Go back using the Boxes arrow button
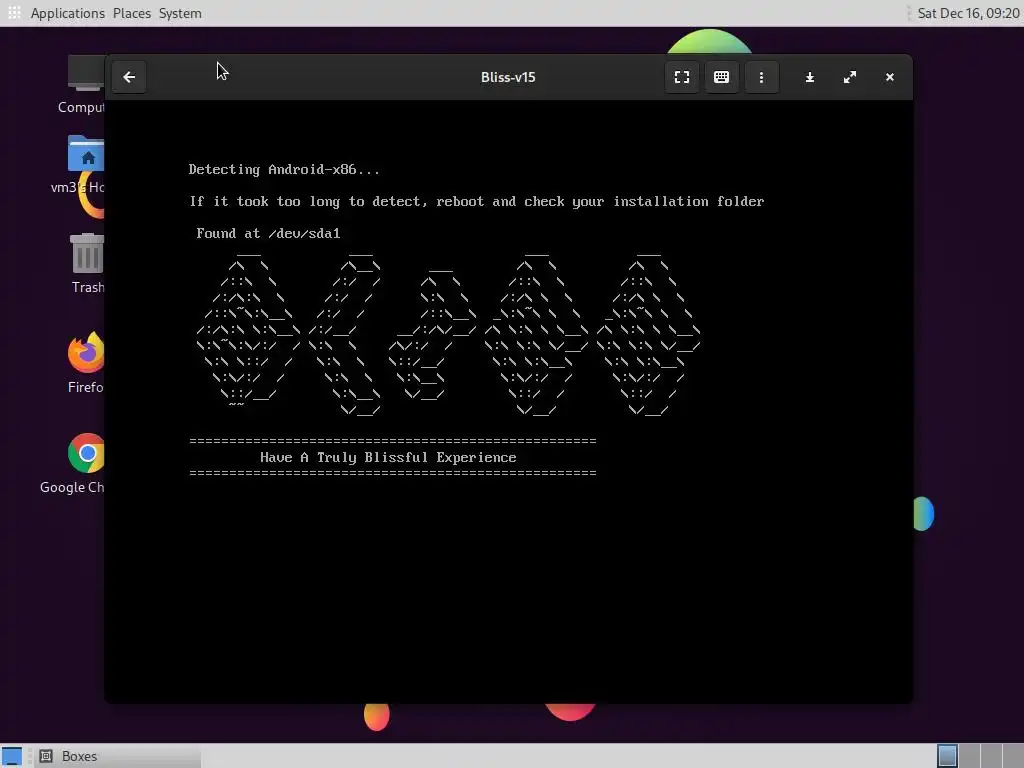Viewport: 1024px width, 768px height. point(129,77)
